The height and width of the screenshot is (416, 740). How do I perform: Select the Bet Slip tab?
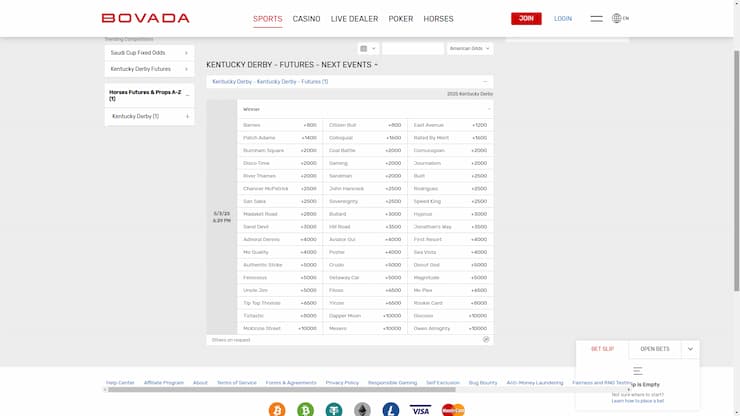tap(602, 349)
